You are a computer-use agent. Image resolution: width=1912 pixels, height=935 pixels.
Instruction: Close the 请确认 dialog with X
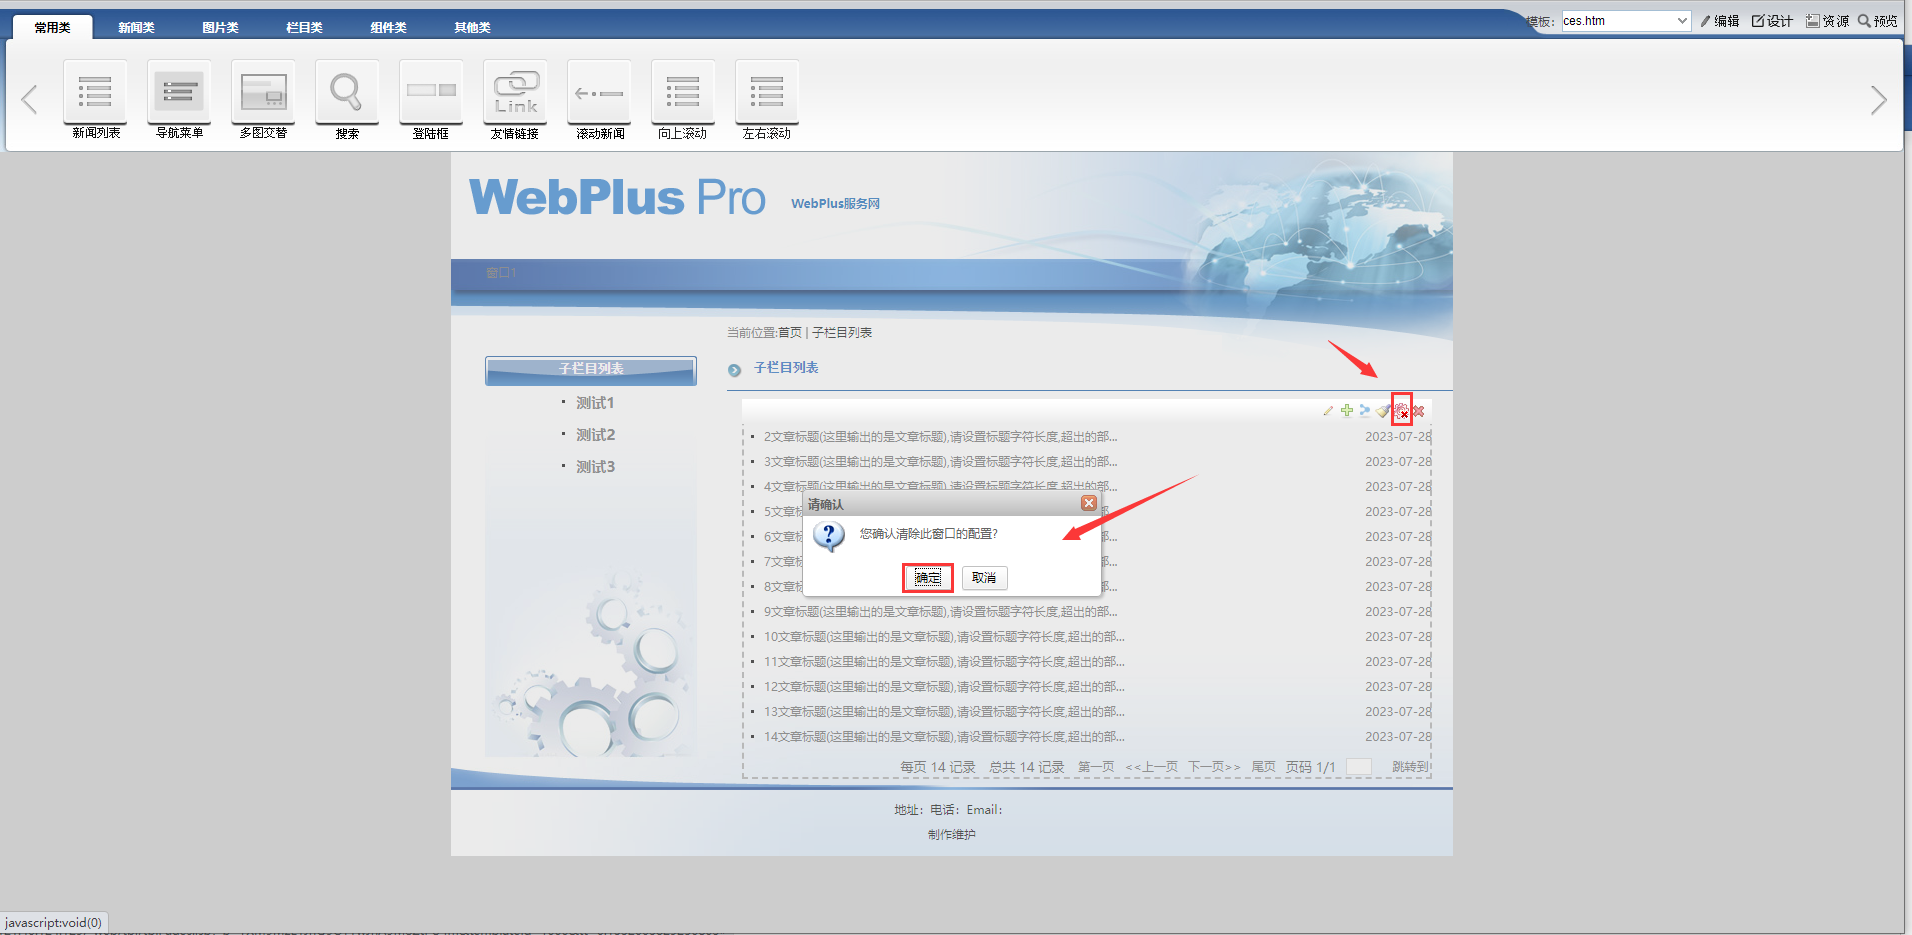pos(1089,503)
